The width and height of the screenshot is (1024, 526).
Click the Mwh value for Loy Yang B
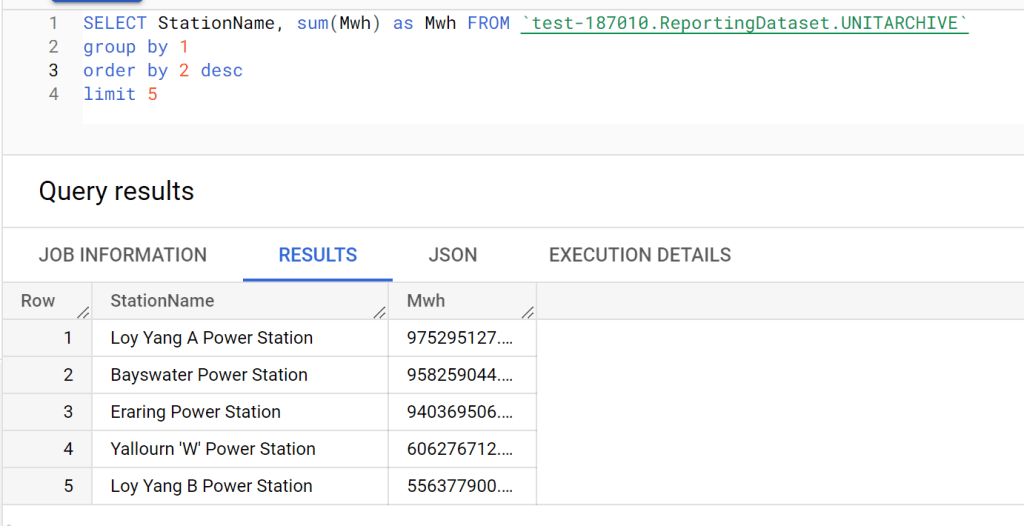(459, 486)
